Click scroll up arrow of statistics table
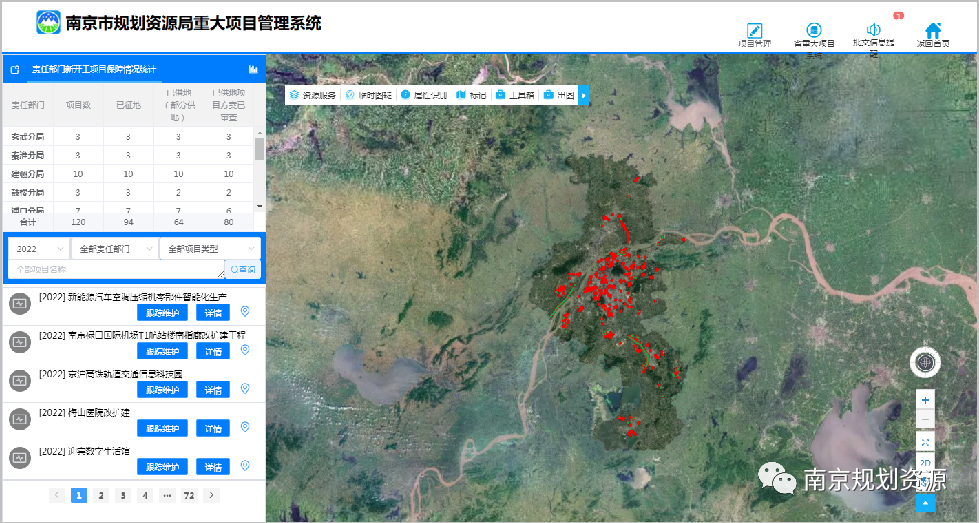This screenshot has width=979, height=523. (259, 132)
